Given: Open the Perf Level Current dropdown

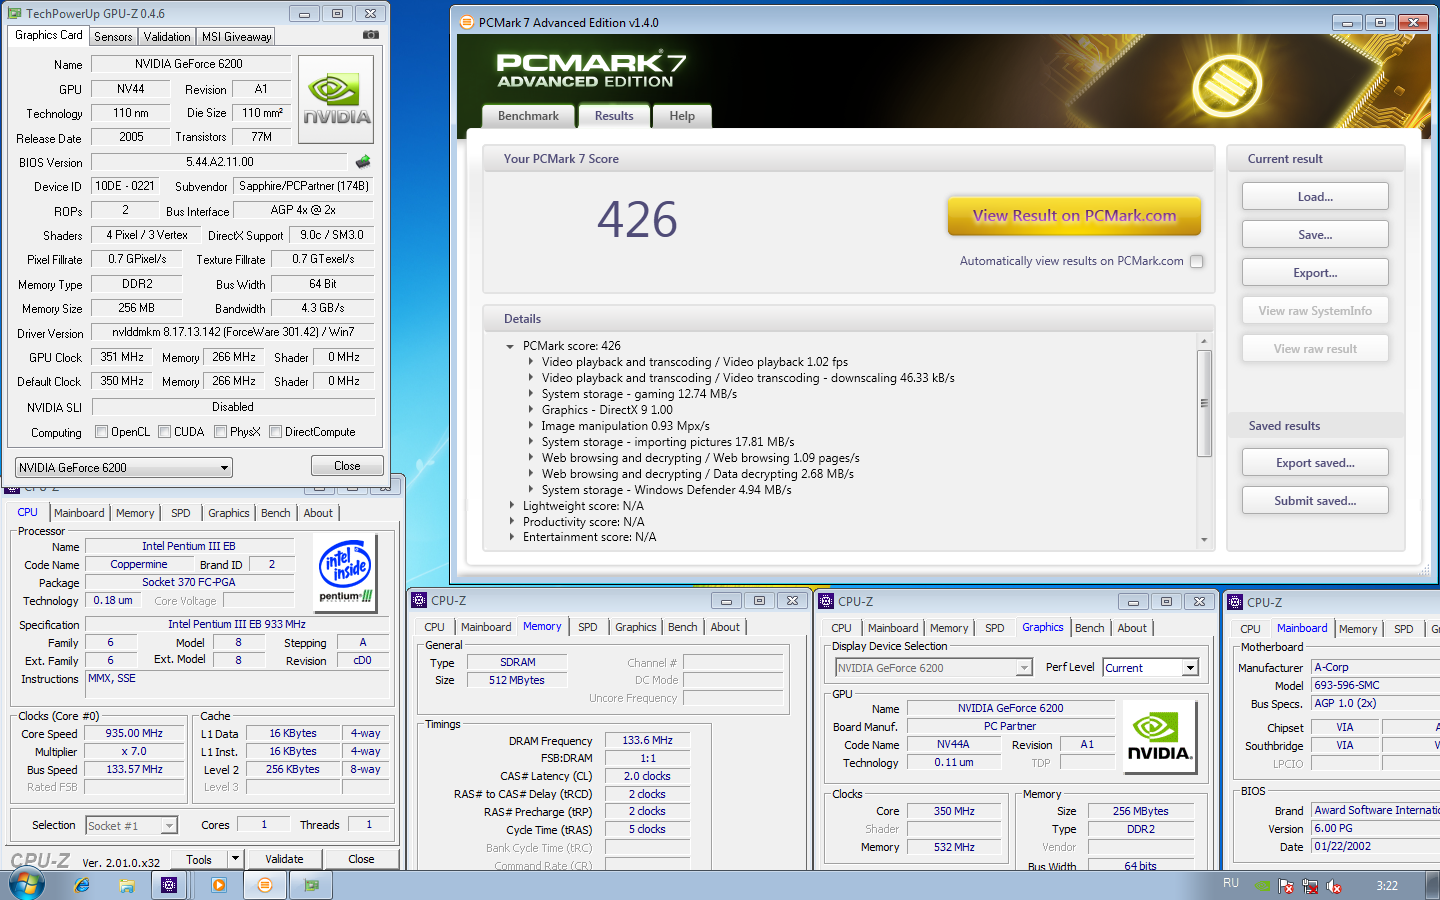Looking at the screenshot, I should coord(1150,667).
